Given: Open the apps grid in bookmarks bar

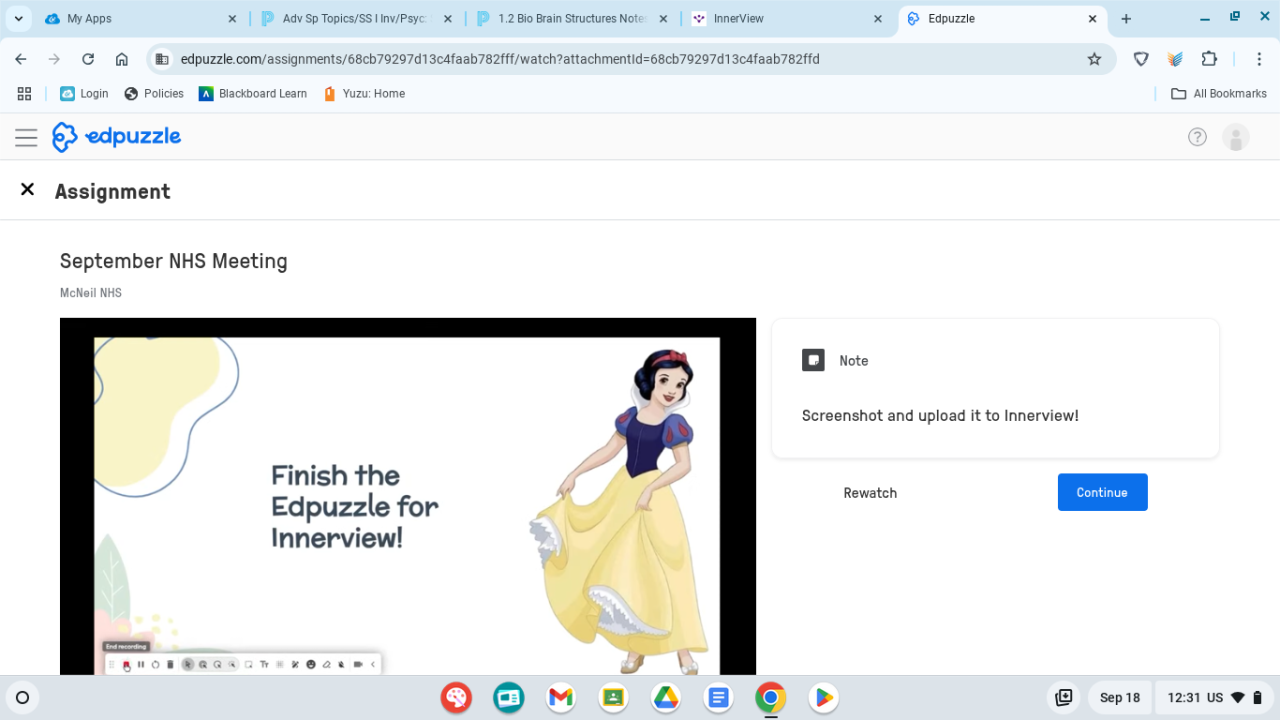Looking at the screenshot, I should (24, 93).
